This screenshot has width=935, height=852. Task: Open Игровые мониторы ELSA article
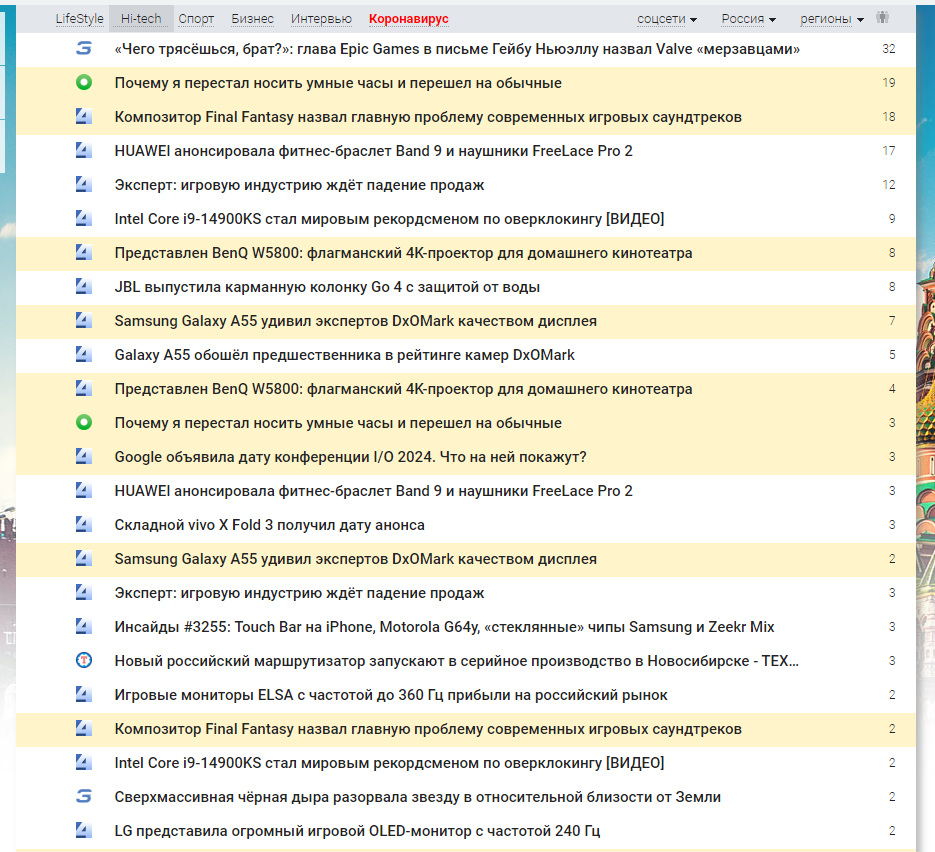(391, 695)
